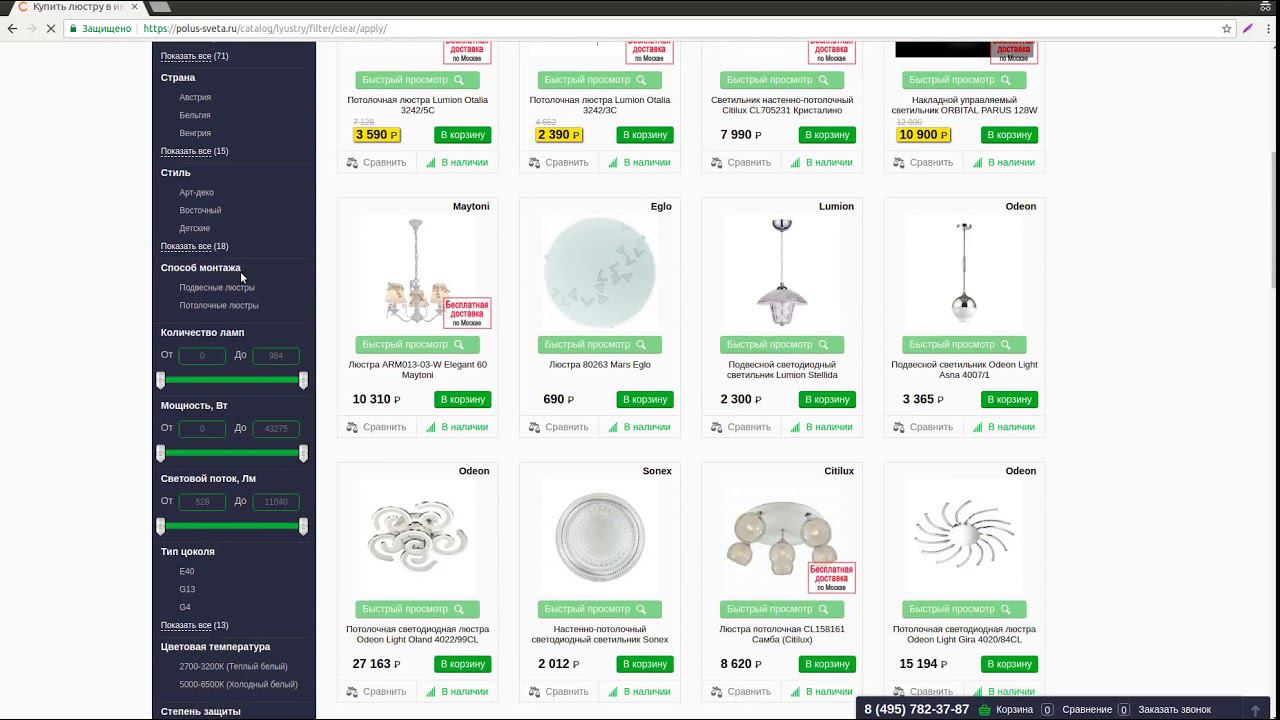Click the Световой поток right slider handle
1280x720 pixels.
pos(303,526)
